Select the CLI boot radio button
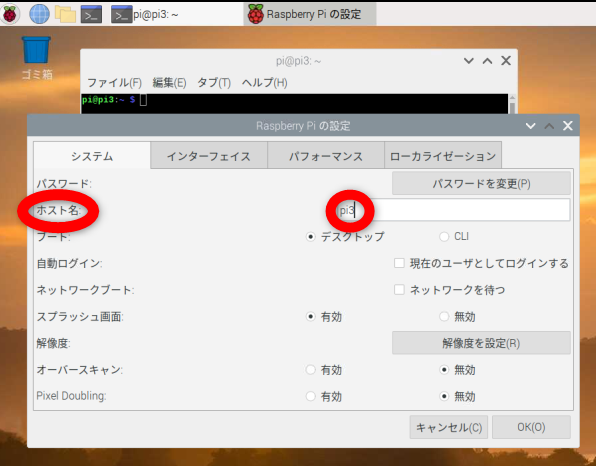596x466 pixels. tap(444, 236)
